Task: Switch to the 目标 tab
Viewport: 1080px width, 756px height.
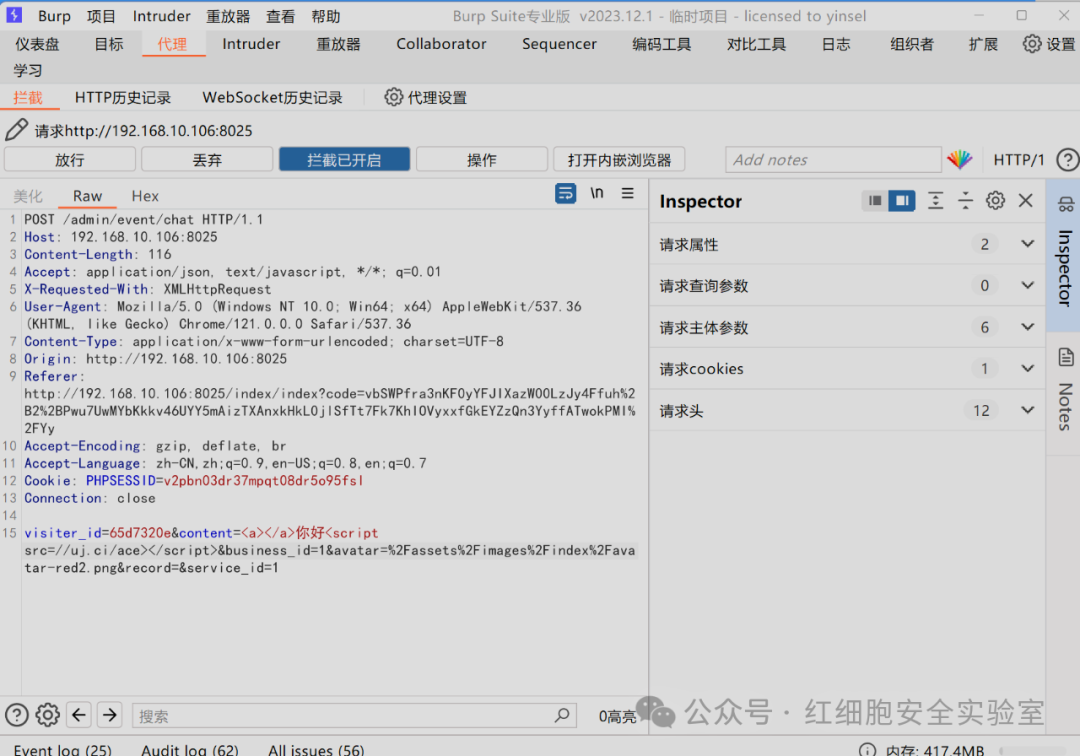Action: tap(109, 44)
